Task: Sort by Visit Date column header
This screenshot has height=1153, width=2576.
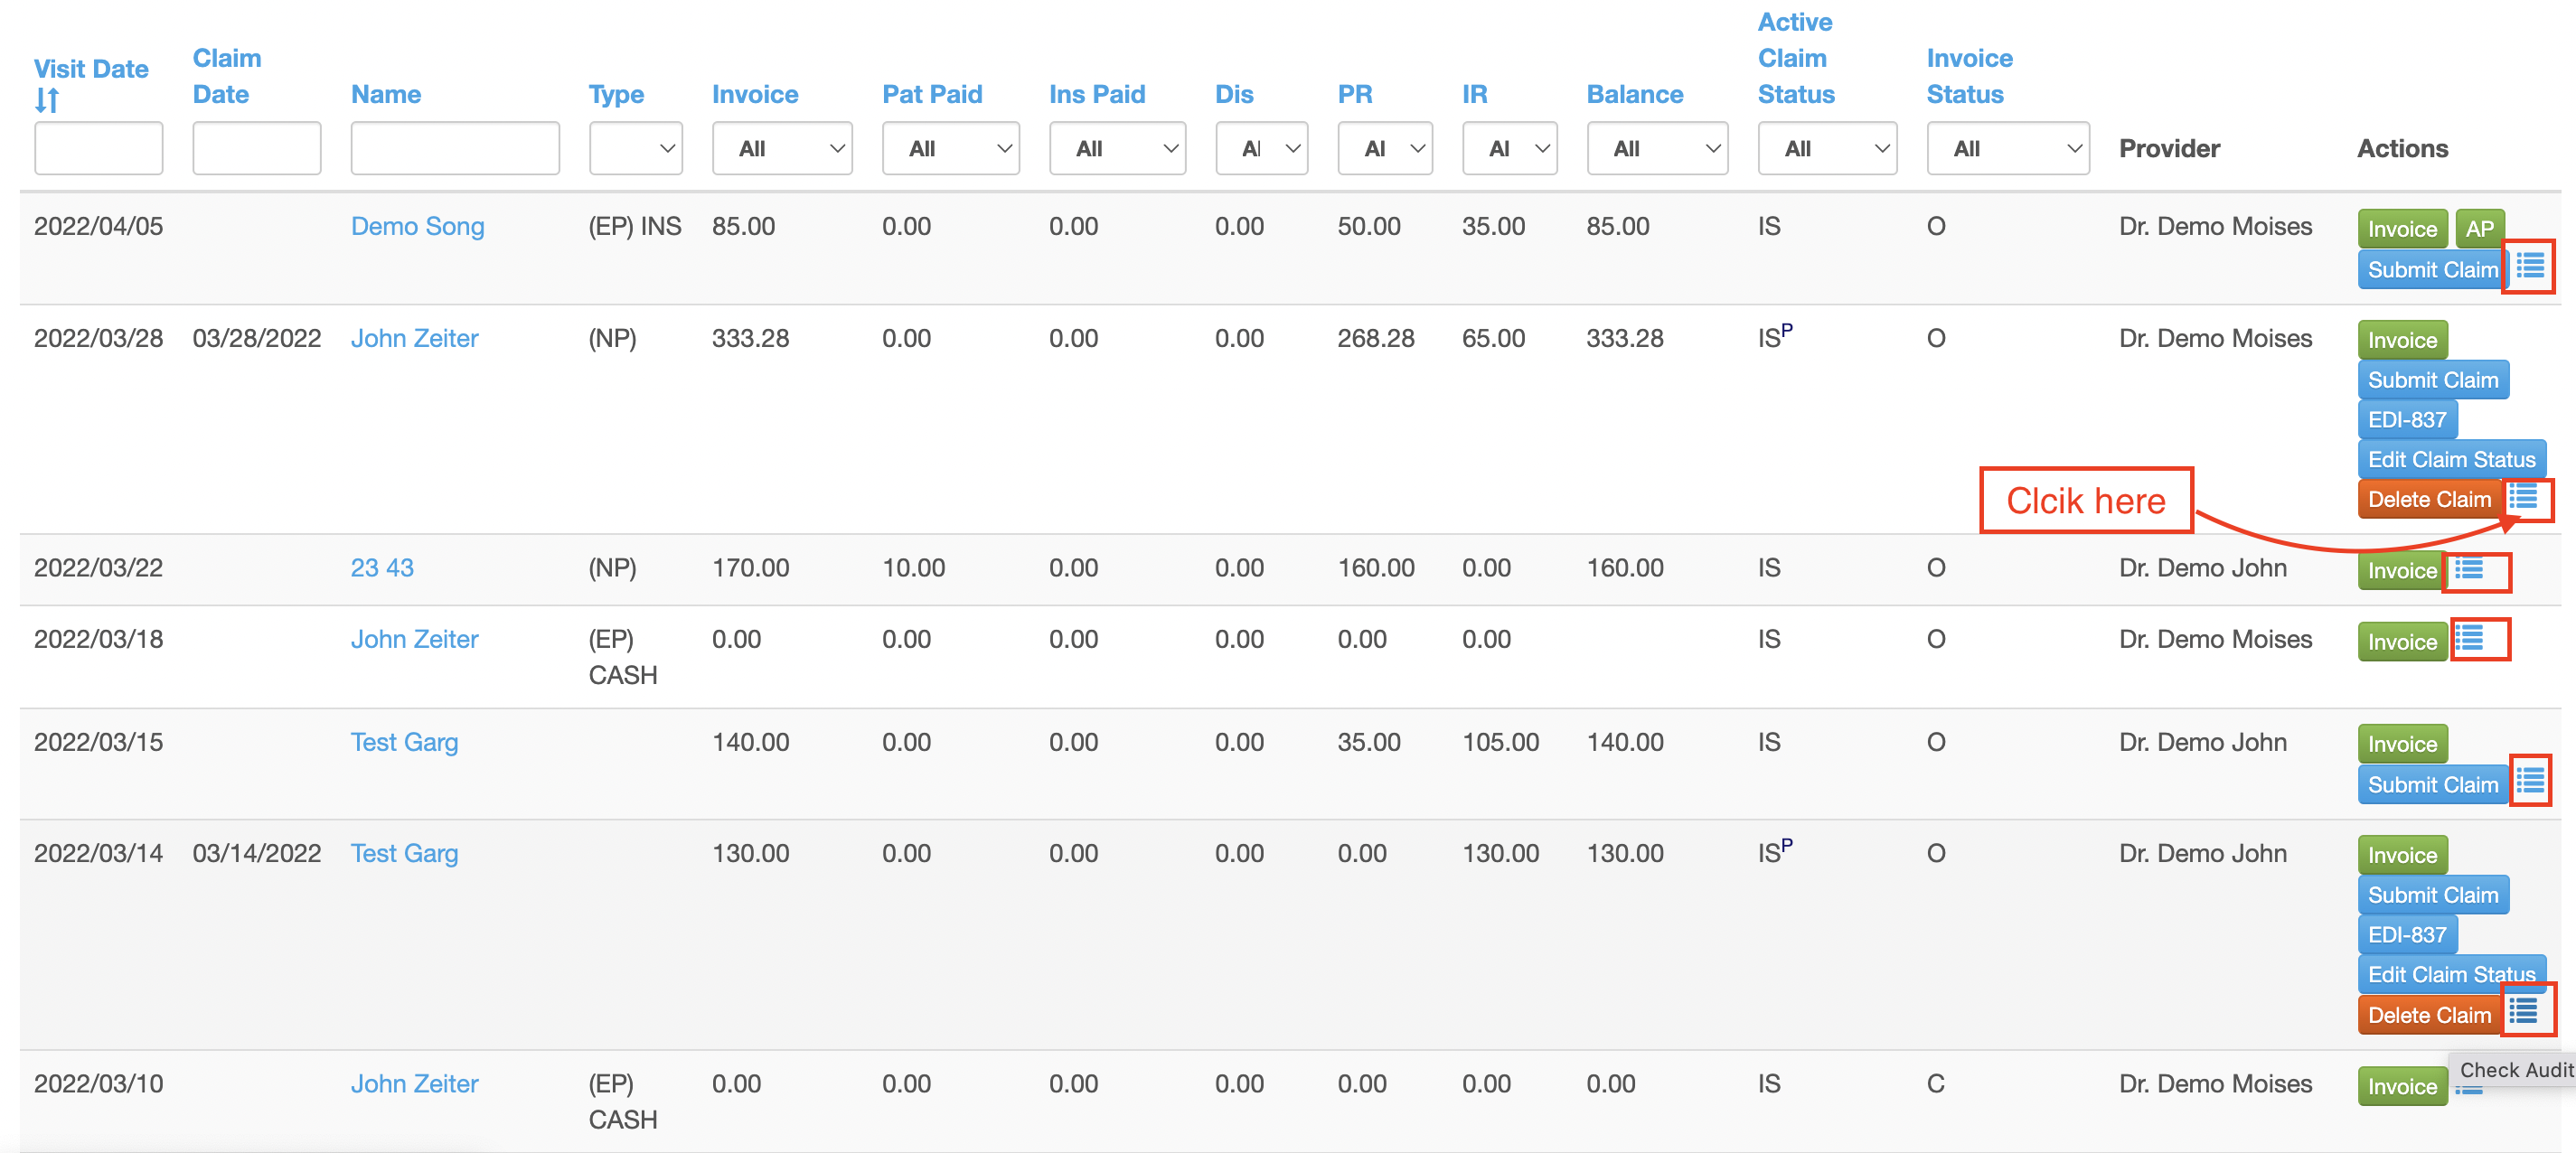Action: coord(91,69)
